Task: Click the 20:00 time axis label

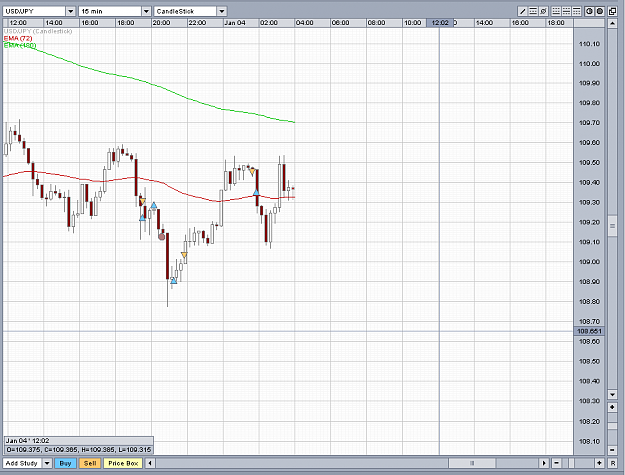Action: pyautogui.click(x=161, y=23)
